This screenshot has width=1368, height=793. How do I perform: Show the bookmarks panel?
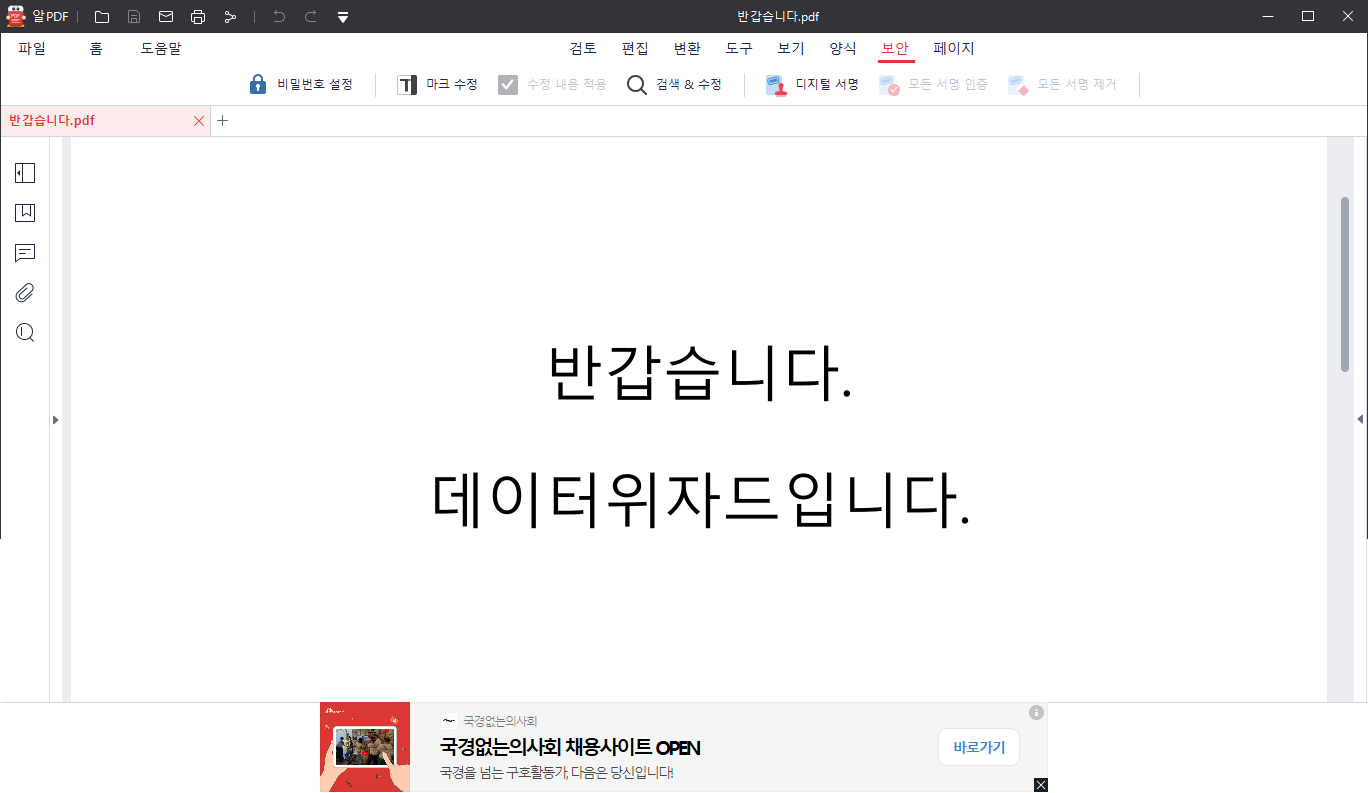(24, 212)
